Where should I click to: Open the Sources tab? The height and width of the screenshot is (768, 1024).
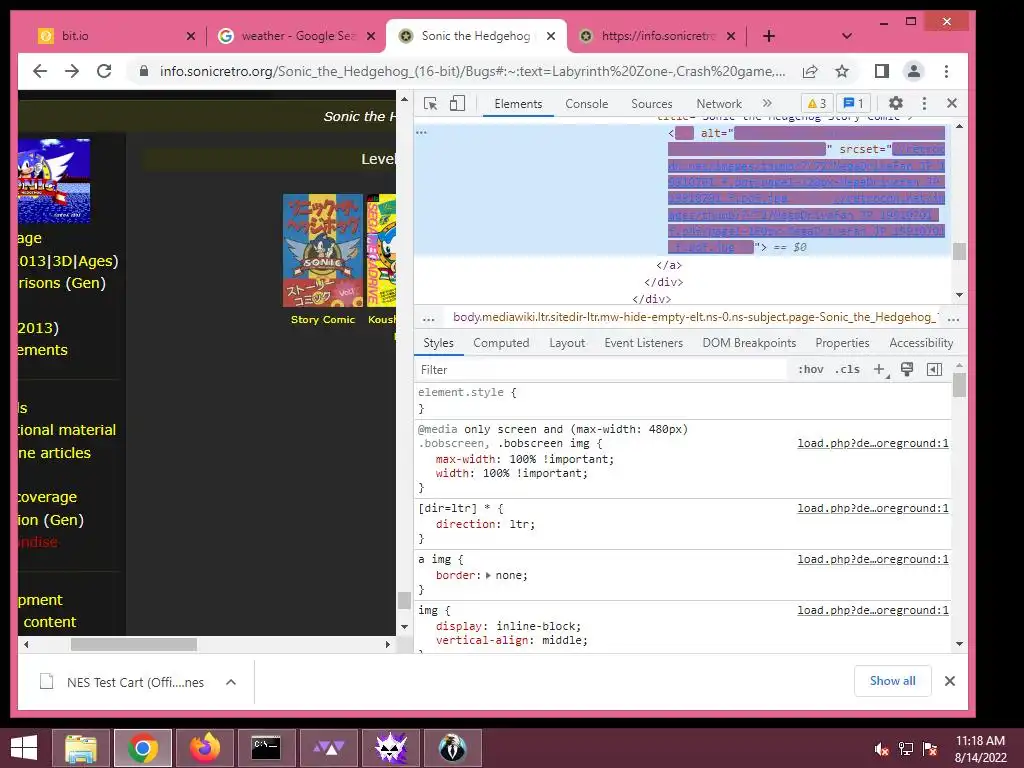[651, 104]
